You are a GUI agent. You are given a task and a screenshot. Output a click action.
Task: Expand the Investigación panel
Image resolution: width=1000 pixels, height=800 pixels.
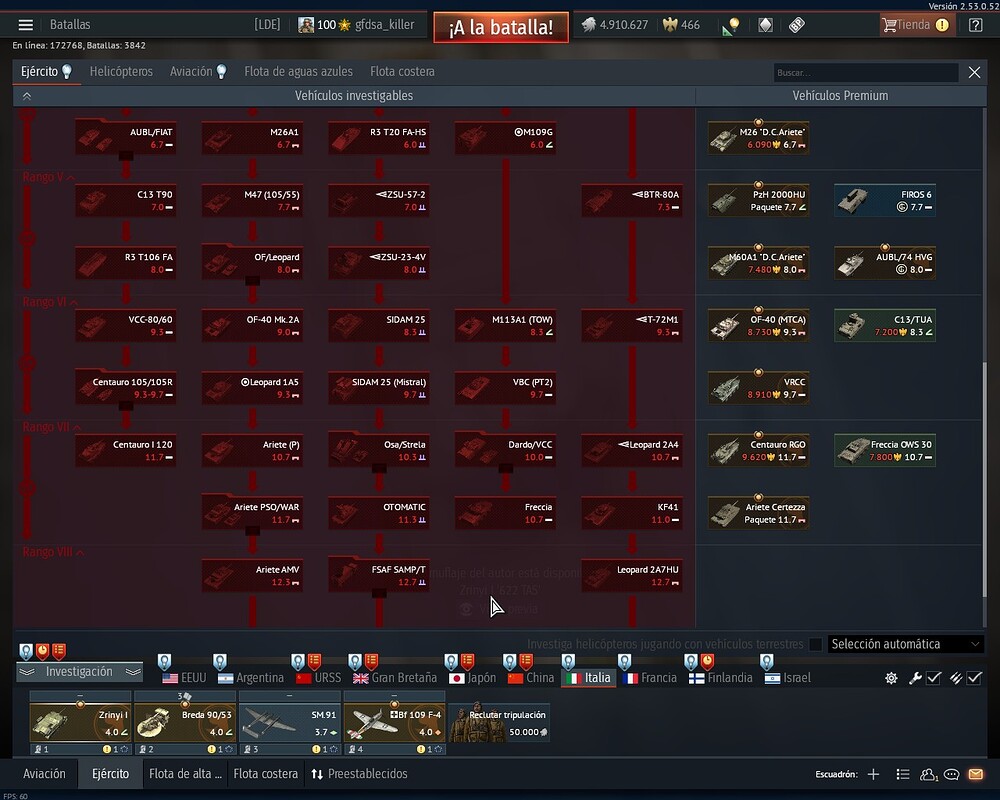[79, 672]
